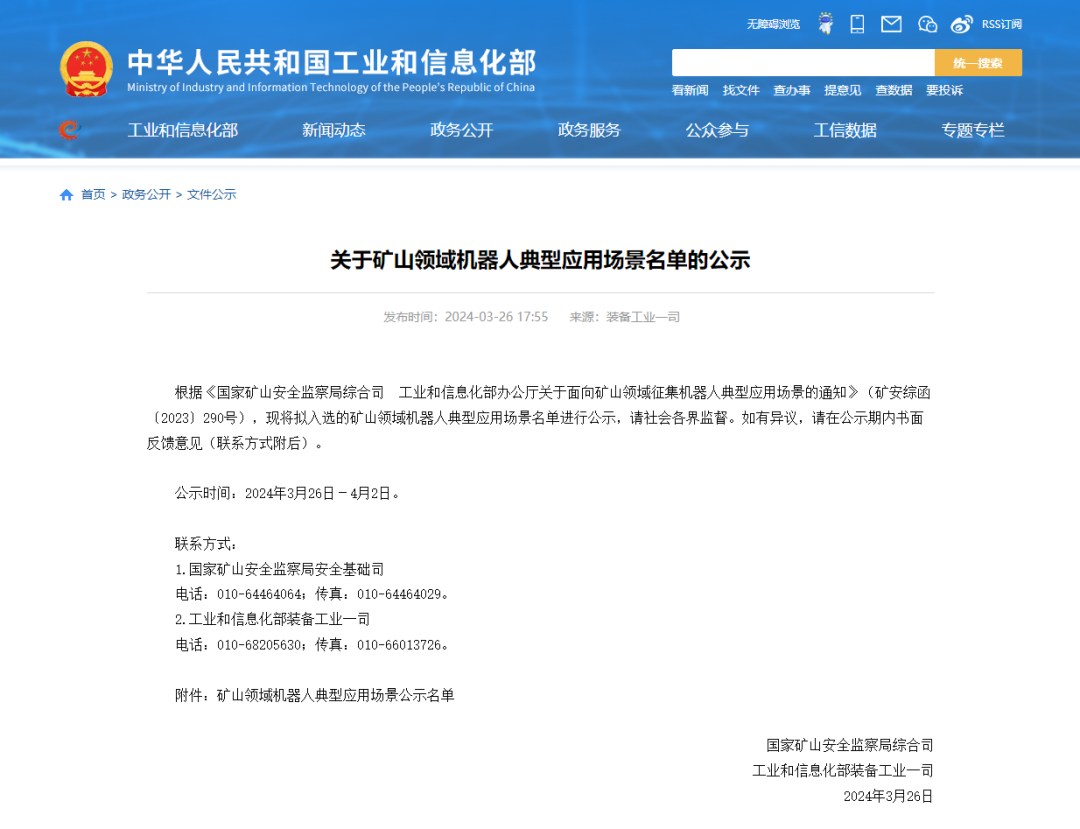This screenshot has width=1080, height=829.
Task: Click the home icon in breadcrumb
Action: click(66, 195)
